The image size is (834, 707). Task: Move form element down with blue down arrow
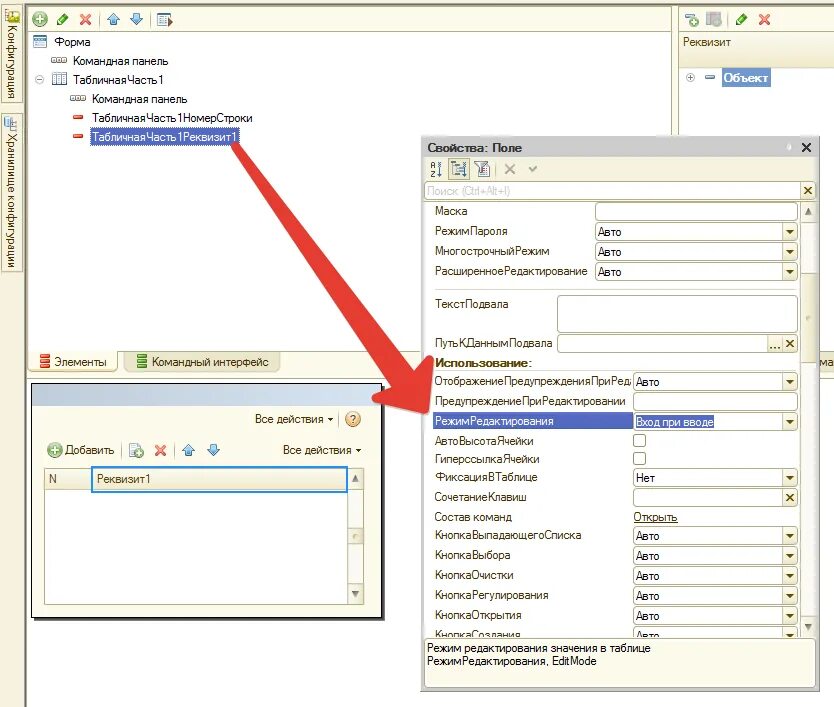coord(137,20)
